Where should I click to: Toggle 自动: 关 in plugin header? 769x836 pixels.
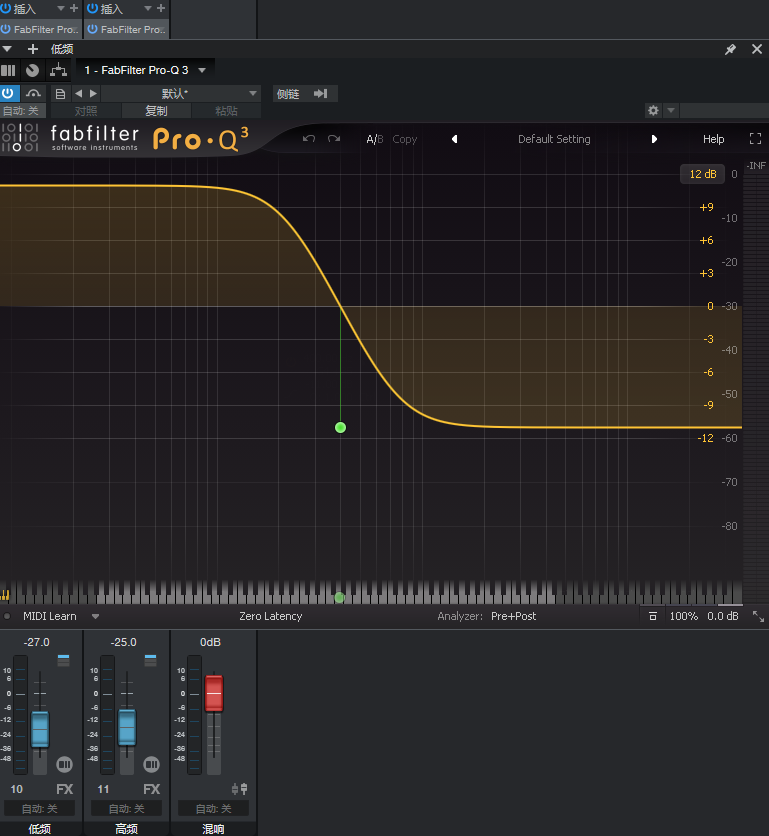(x=21, y=111)
